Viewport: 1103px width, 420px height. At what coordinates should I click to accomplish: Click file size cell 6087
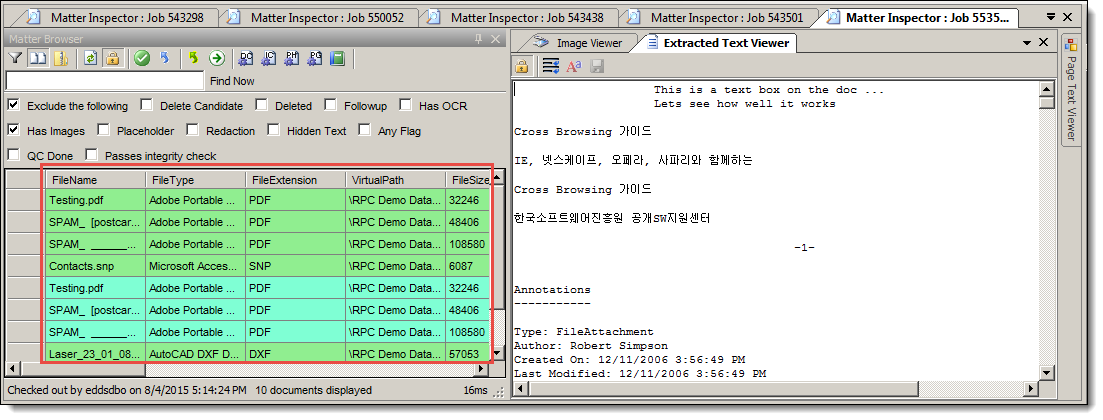click(468, 267)
